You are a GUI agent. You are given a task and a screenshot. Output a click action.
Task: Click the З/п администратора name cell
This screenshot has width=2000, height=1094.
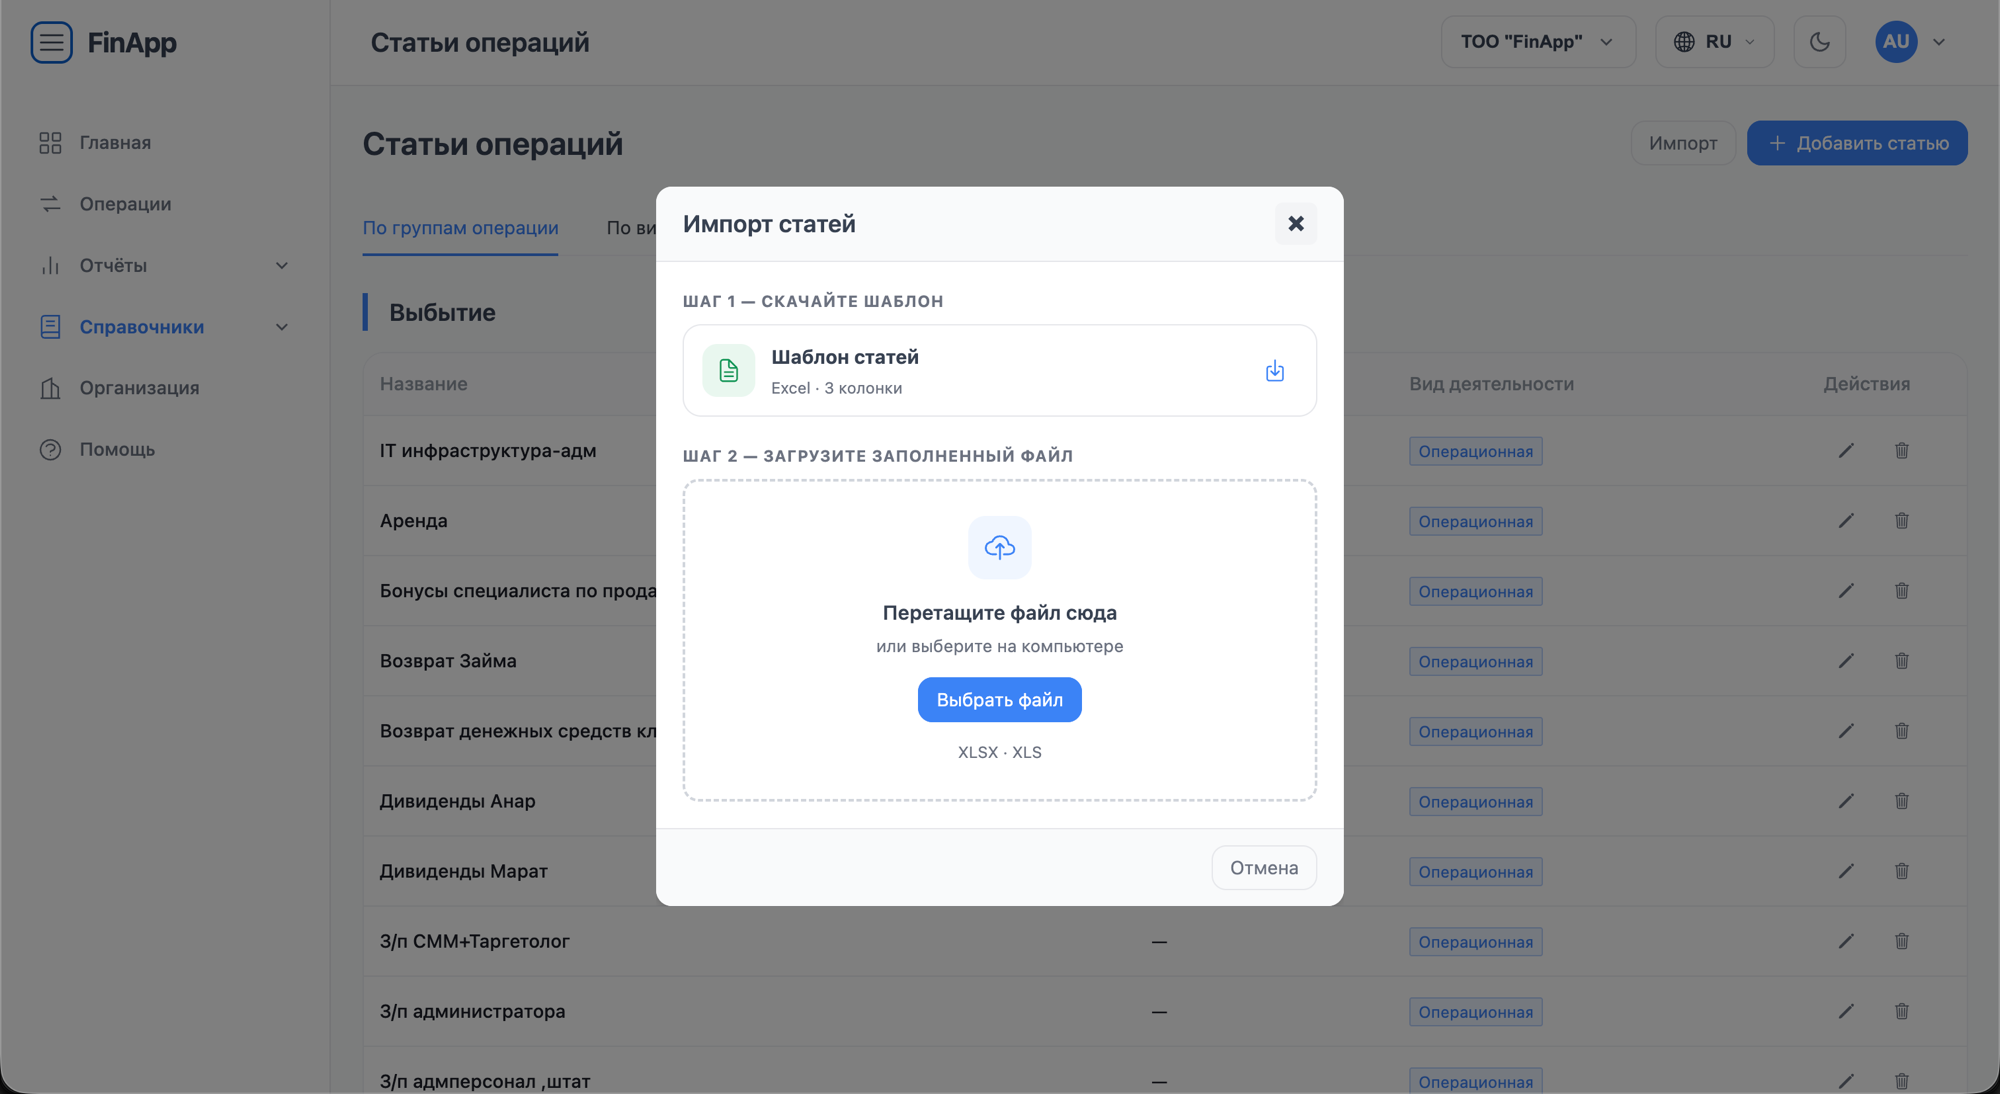pyautogui.click(x=472, y=1011)
